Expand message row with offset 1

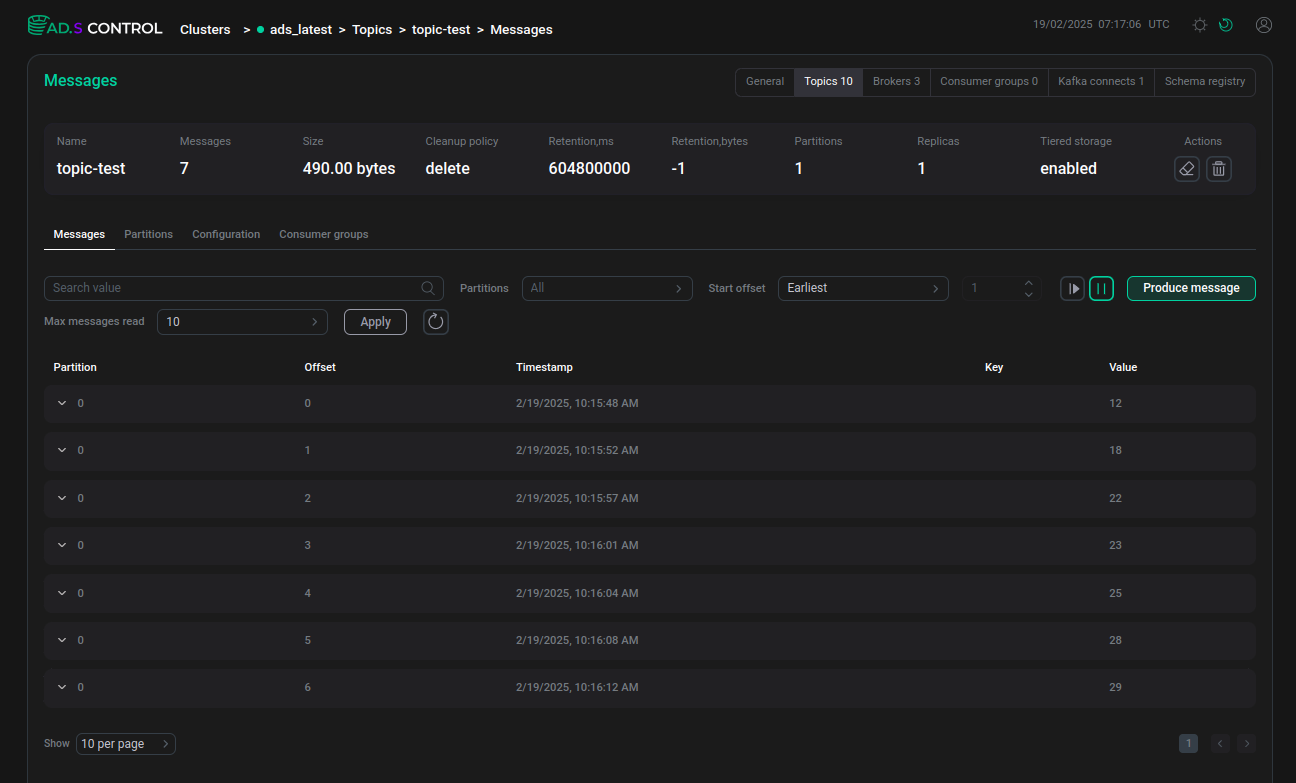(62, 450)
